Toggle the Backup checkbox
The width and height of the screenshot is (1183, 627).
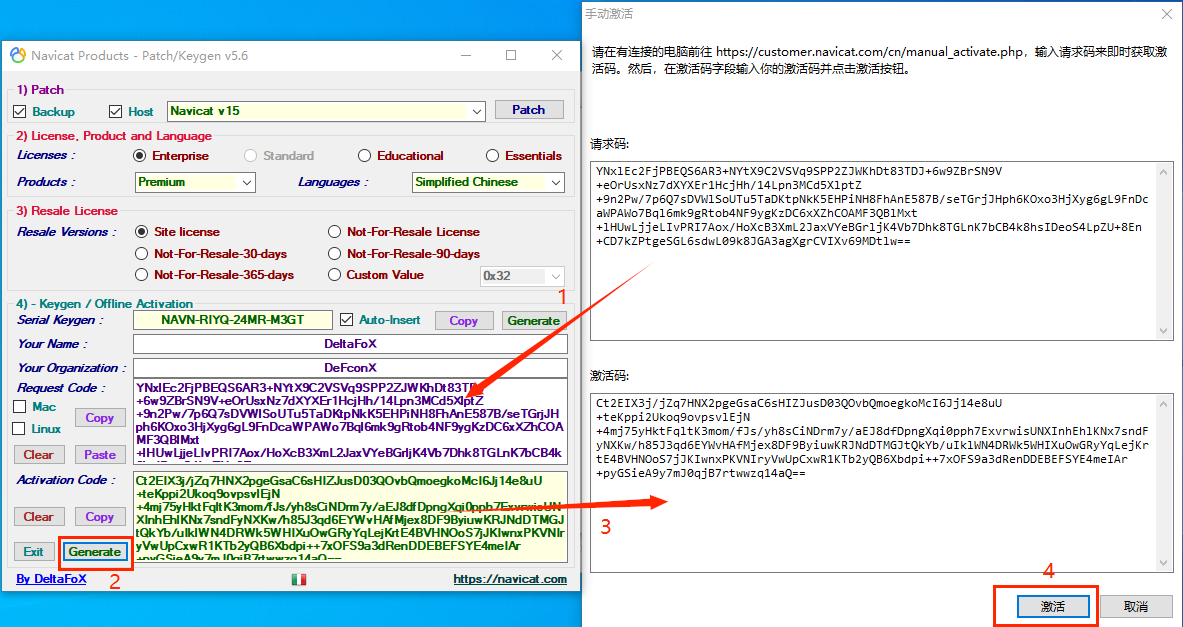pyautogui.click(x=20, y=112)
